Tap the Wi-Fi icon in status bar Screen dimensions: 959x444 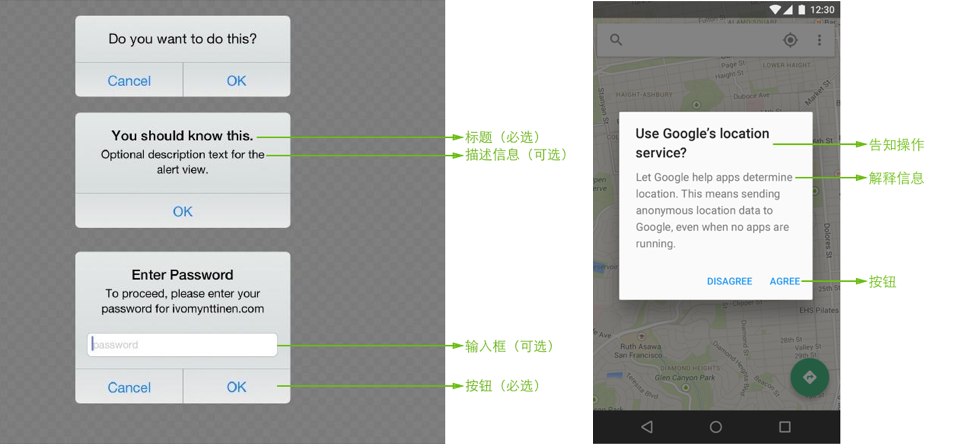click(774, 9)
